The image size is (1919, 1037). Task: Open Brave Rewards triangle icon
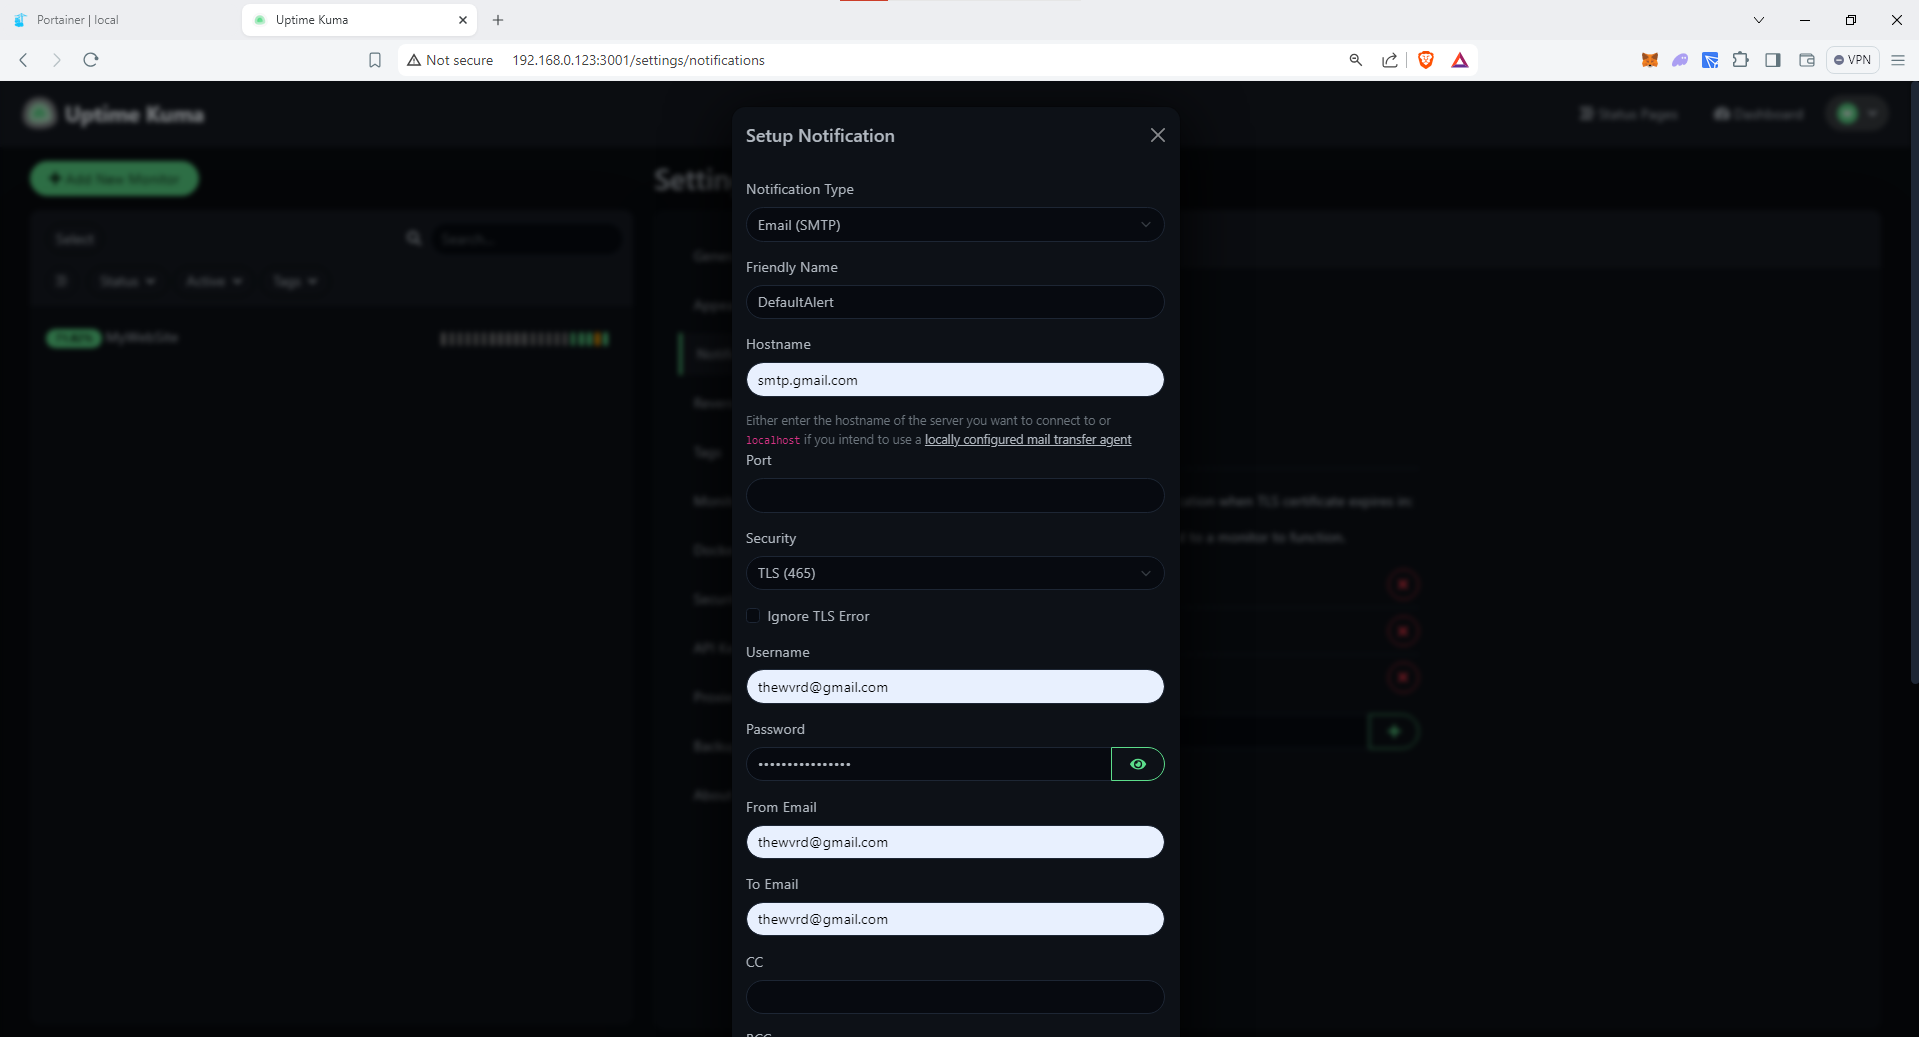(1460, 60)
